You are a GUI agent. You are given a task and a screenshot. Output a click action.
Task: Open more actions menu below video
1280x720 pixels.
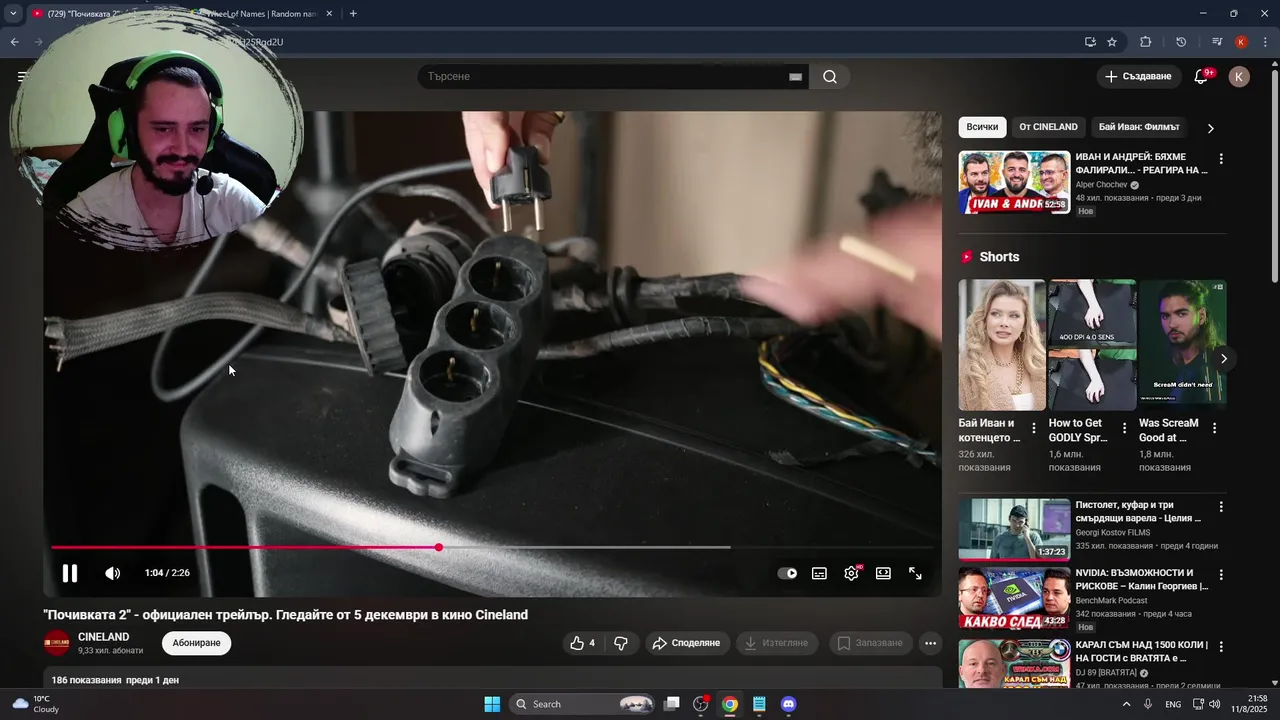tap(930, 643)
